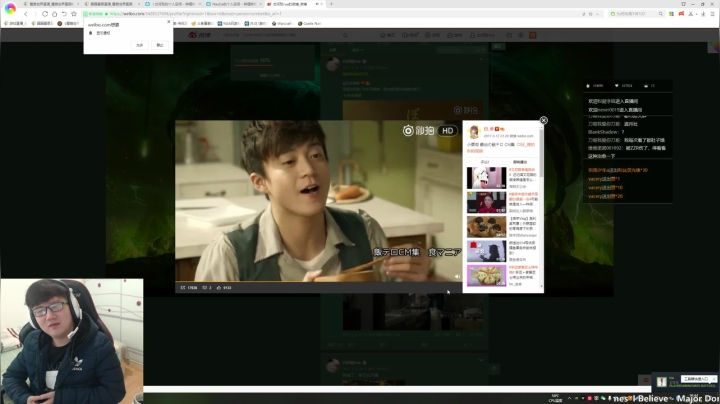The width and height of the screenshot is (720, 404).
Task: Click the video playback progress bar
Action: pyautogui.click(x=318, y=281)
